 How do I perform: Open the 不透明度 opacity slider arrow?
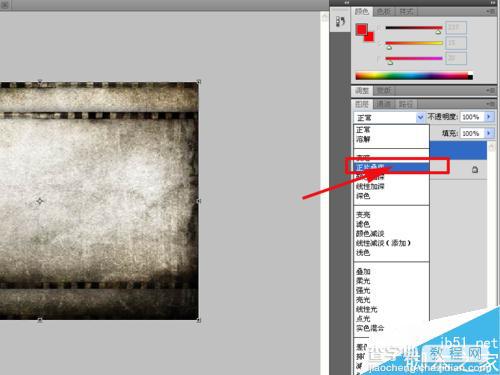coord(489,117)
